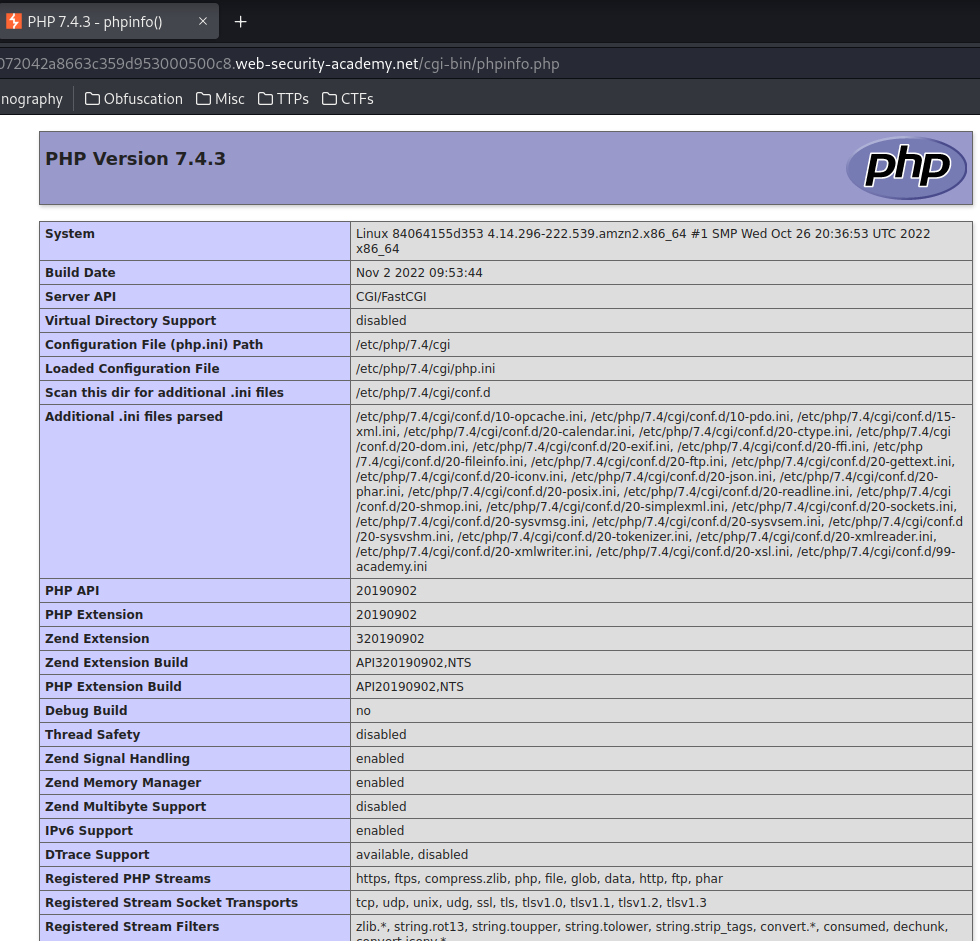Click the PHP logo in the header

906,168
